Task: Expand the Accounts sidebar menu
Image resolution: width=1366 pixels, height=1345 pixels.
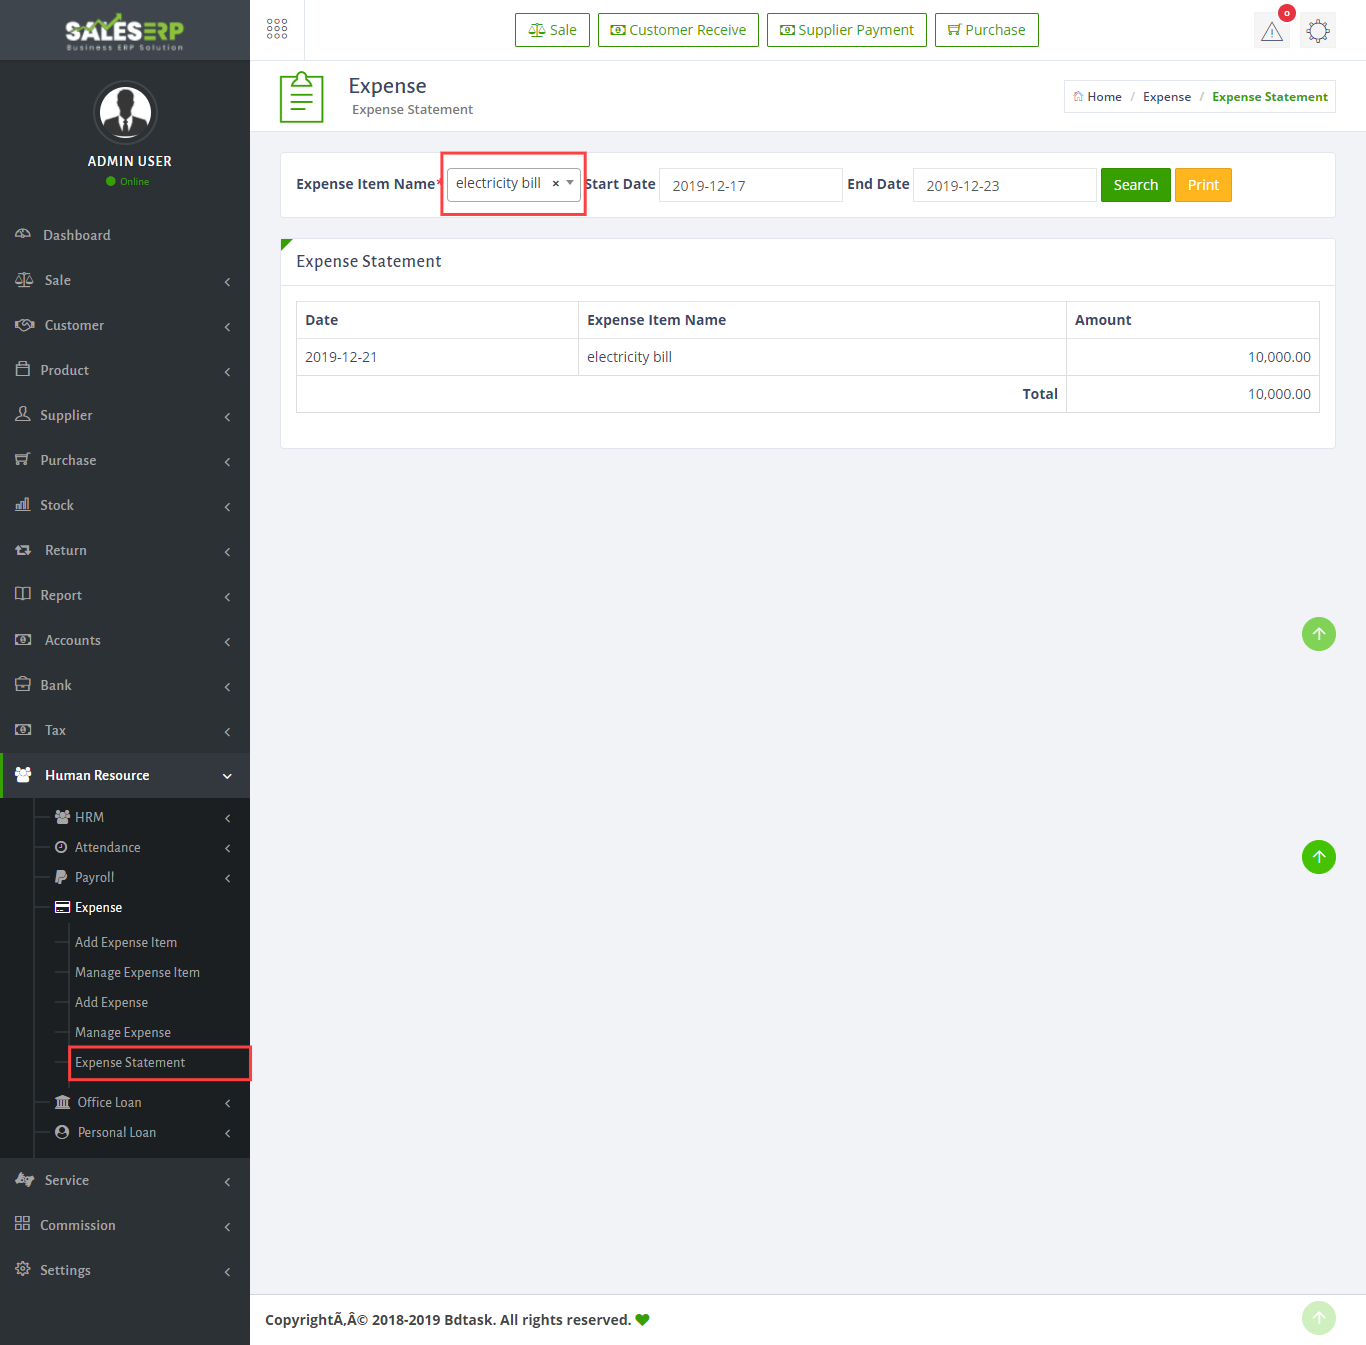Action: (x=73, y=640)
